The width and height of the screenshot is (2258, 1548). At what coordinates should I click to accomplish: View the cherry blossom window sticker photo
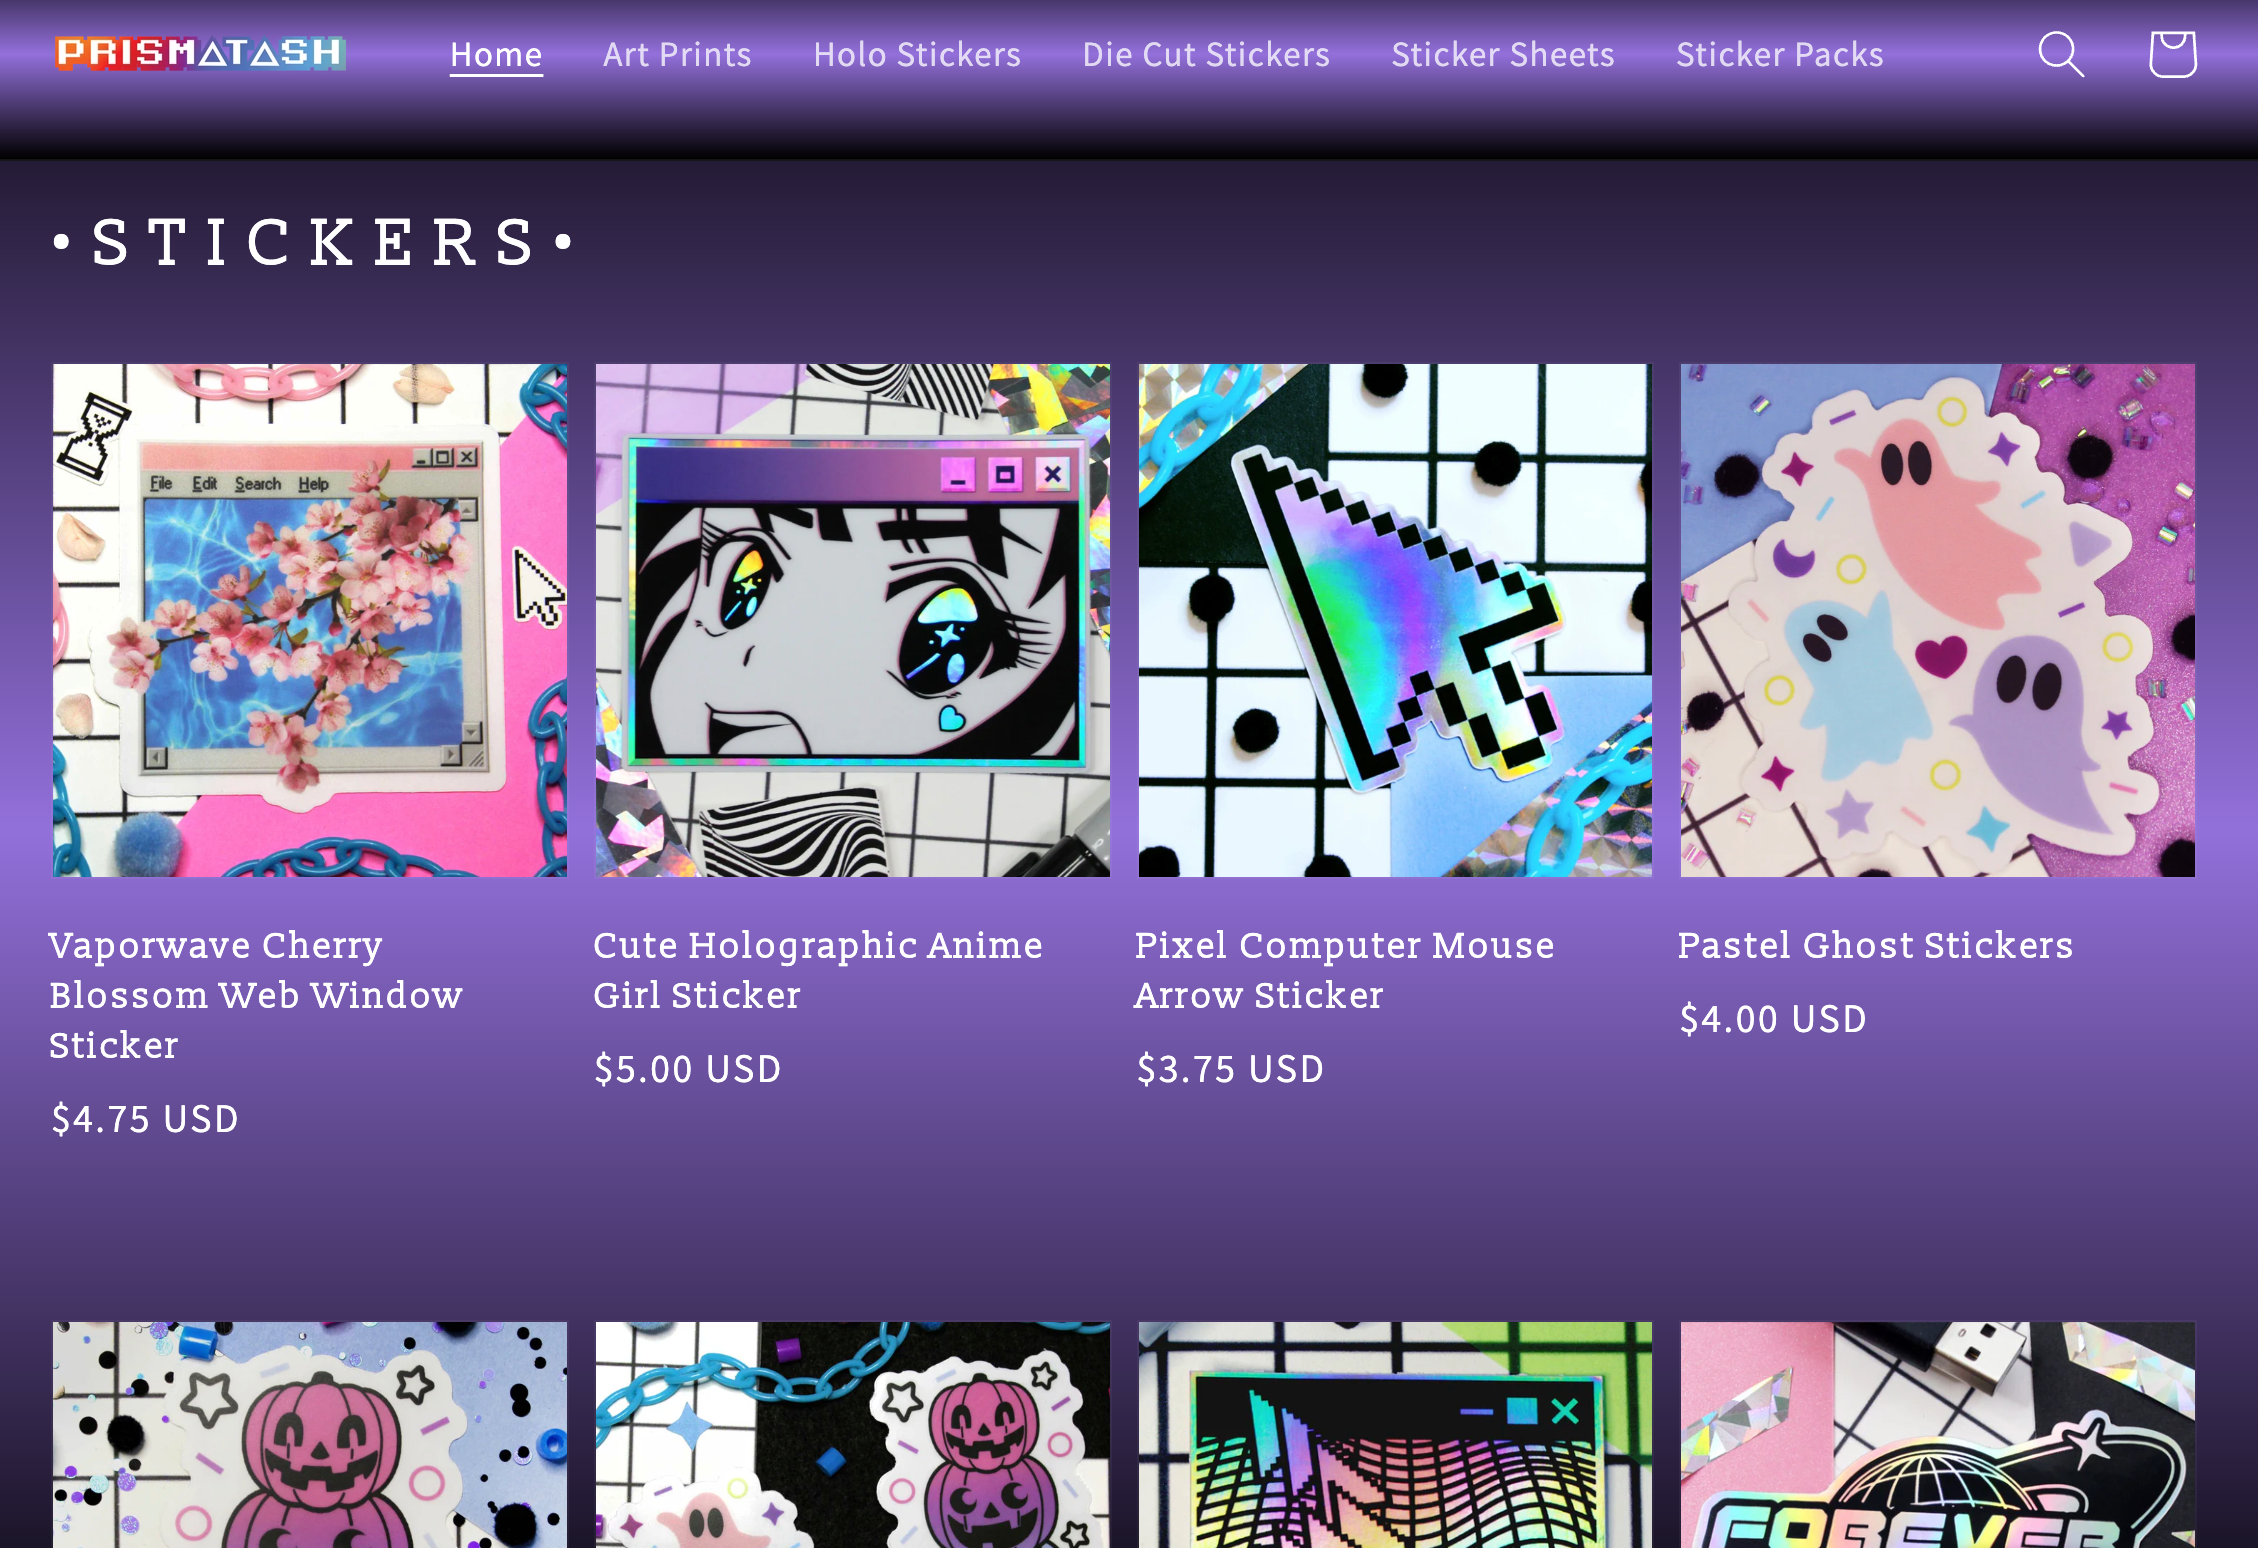(x=310, y=620)
